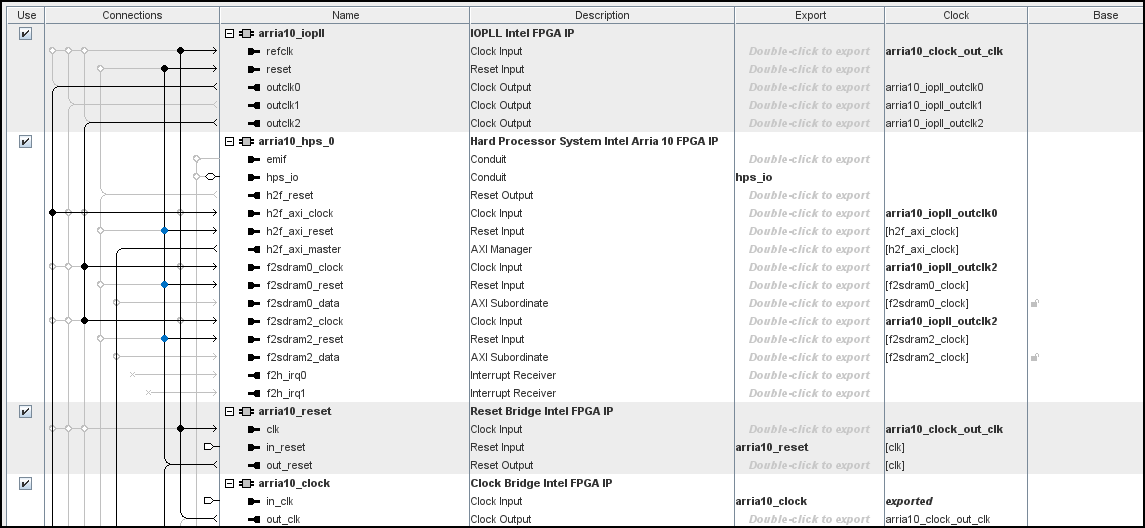Viewport: 1145px width, 528px height.
Task: Collapse the arria10_reset component tree
Action: point(229,412)
